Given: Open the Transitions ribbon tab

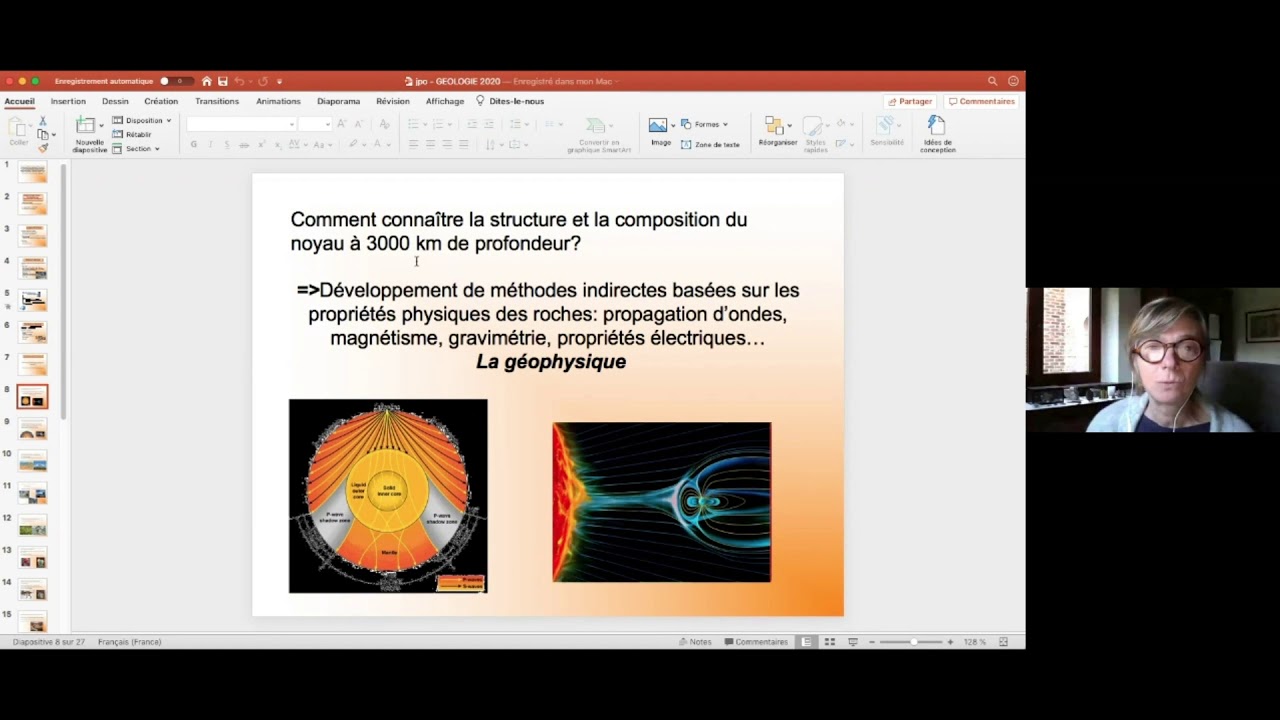Looking at the screenshot, I should coord(217,101).
